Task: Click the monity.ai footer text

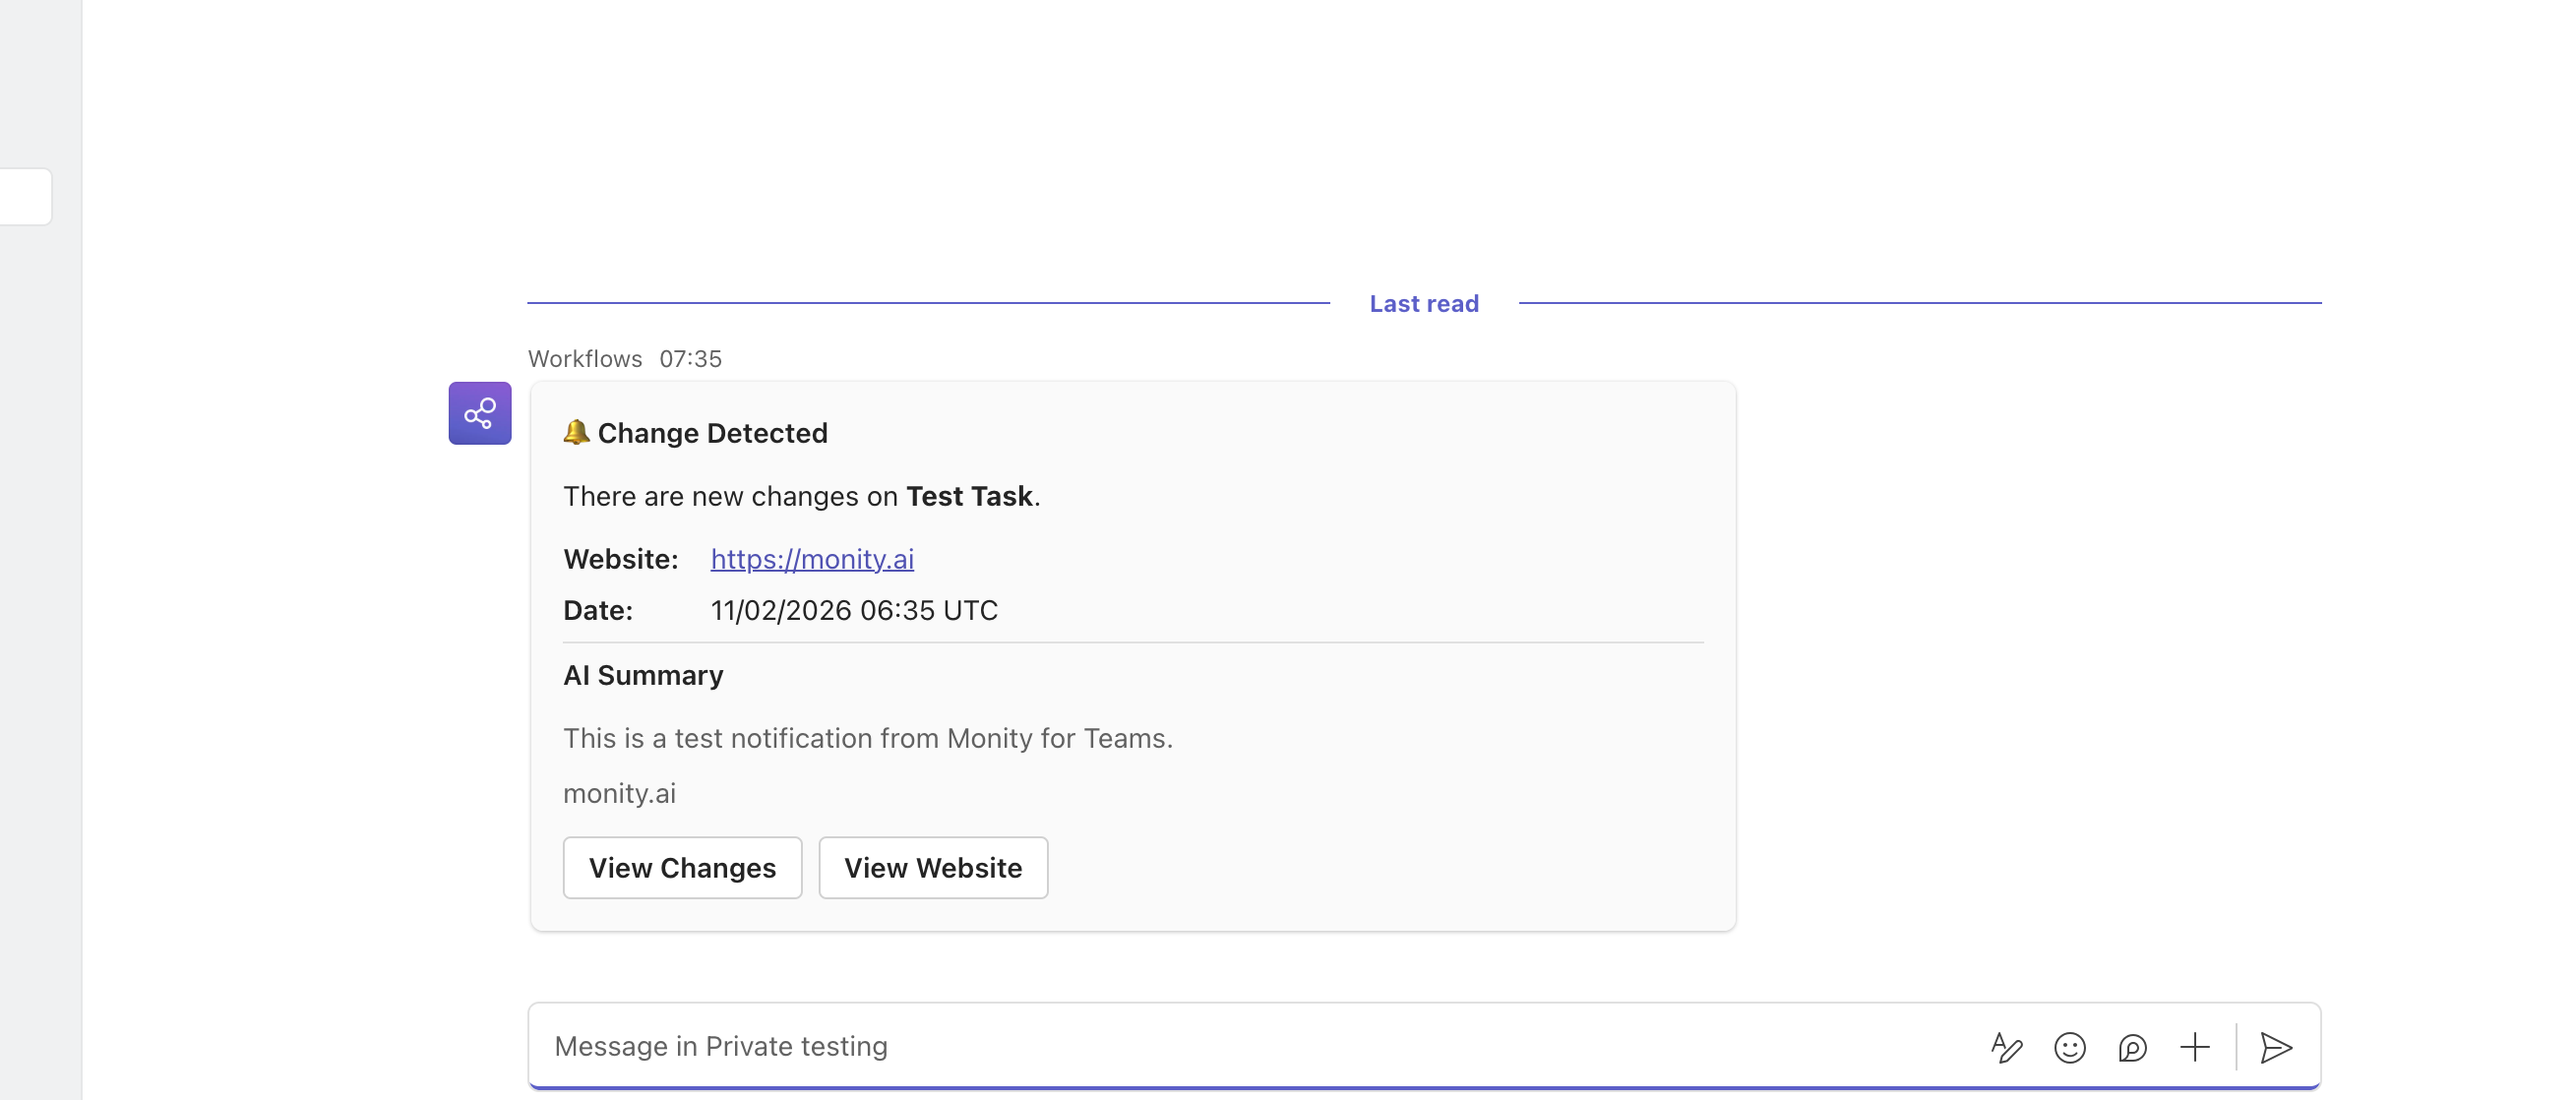Action: click(619, 792)
